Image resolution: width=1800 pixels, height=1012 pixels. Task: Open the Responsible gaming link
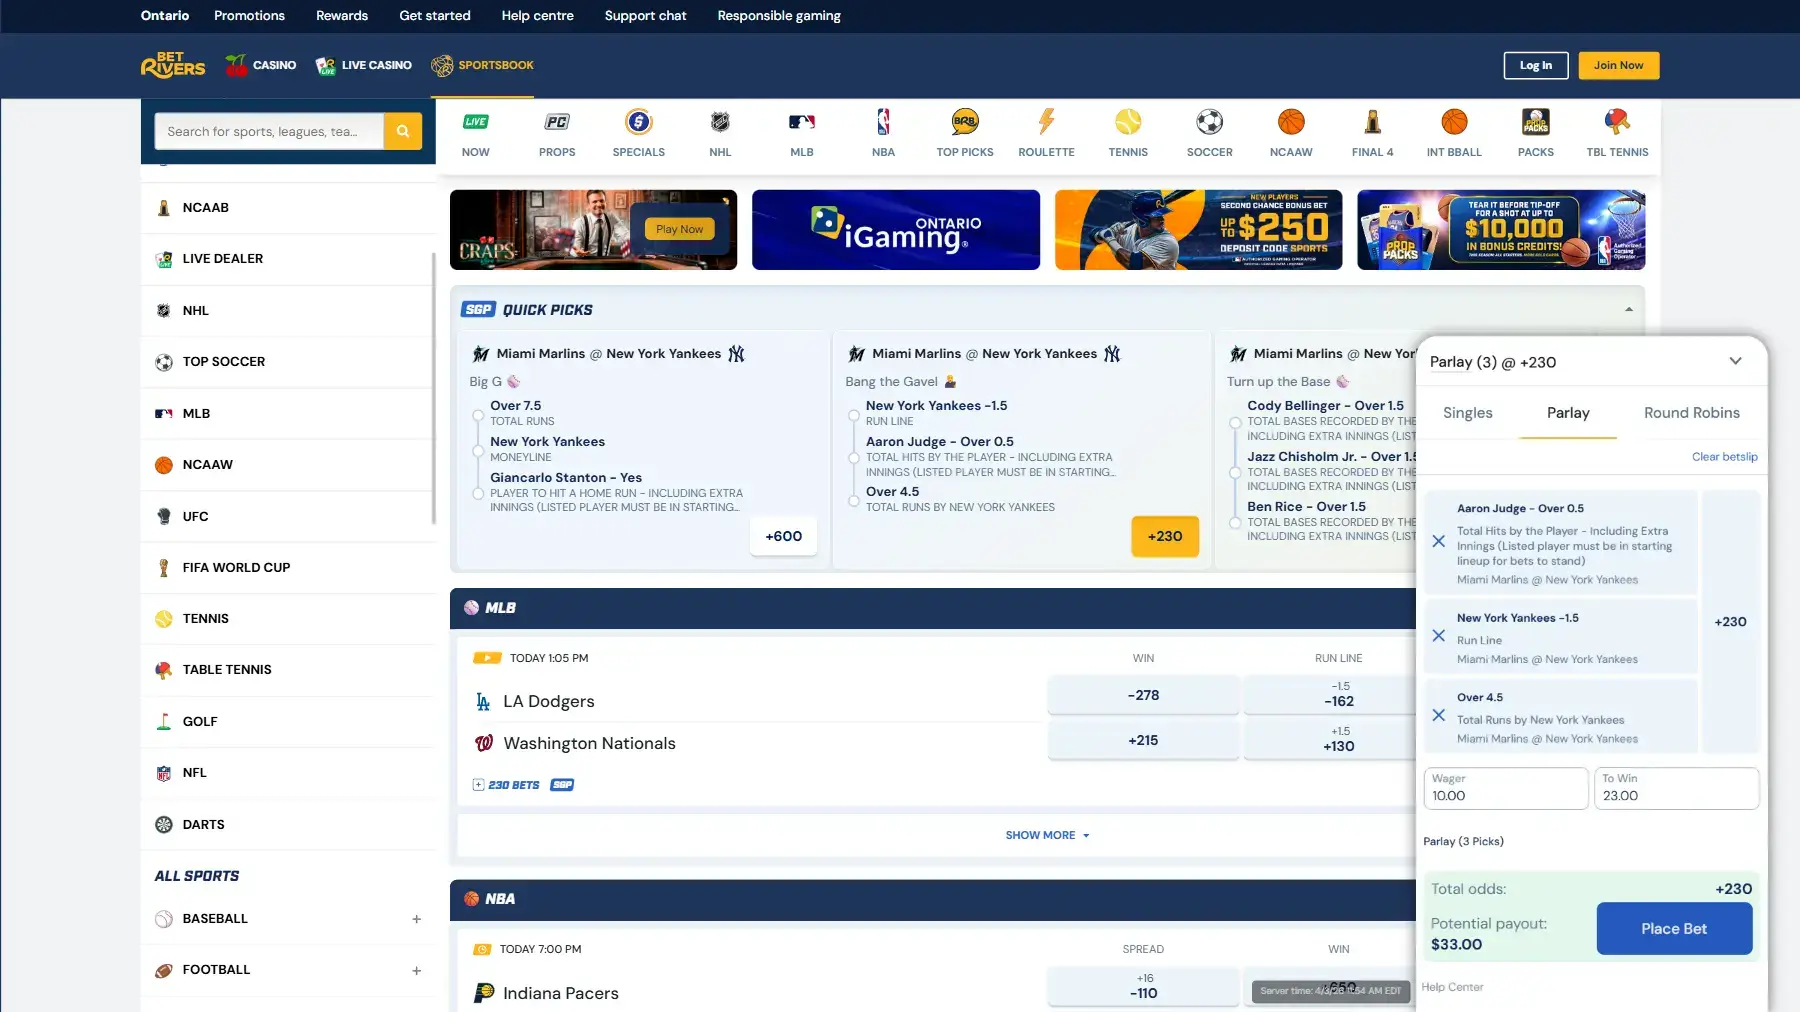pyautogui.click(x=779, y=16)
